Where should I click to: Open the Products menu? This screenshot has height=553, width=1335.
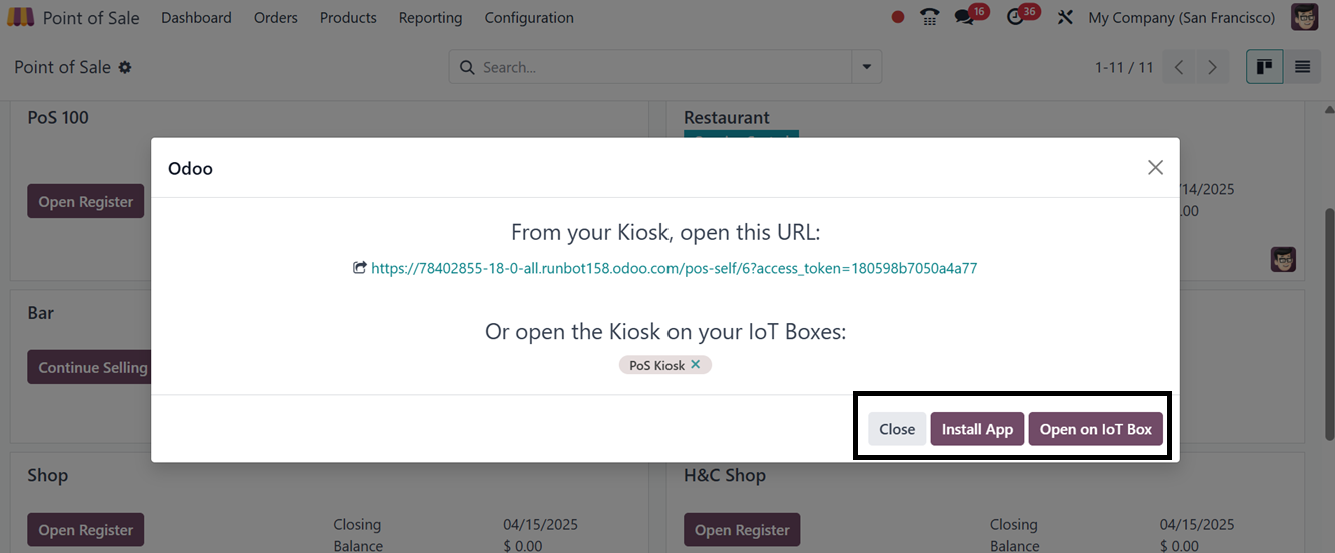click(348, 18)
